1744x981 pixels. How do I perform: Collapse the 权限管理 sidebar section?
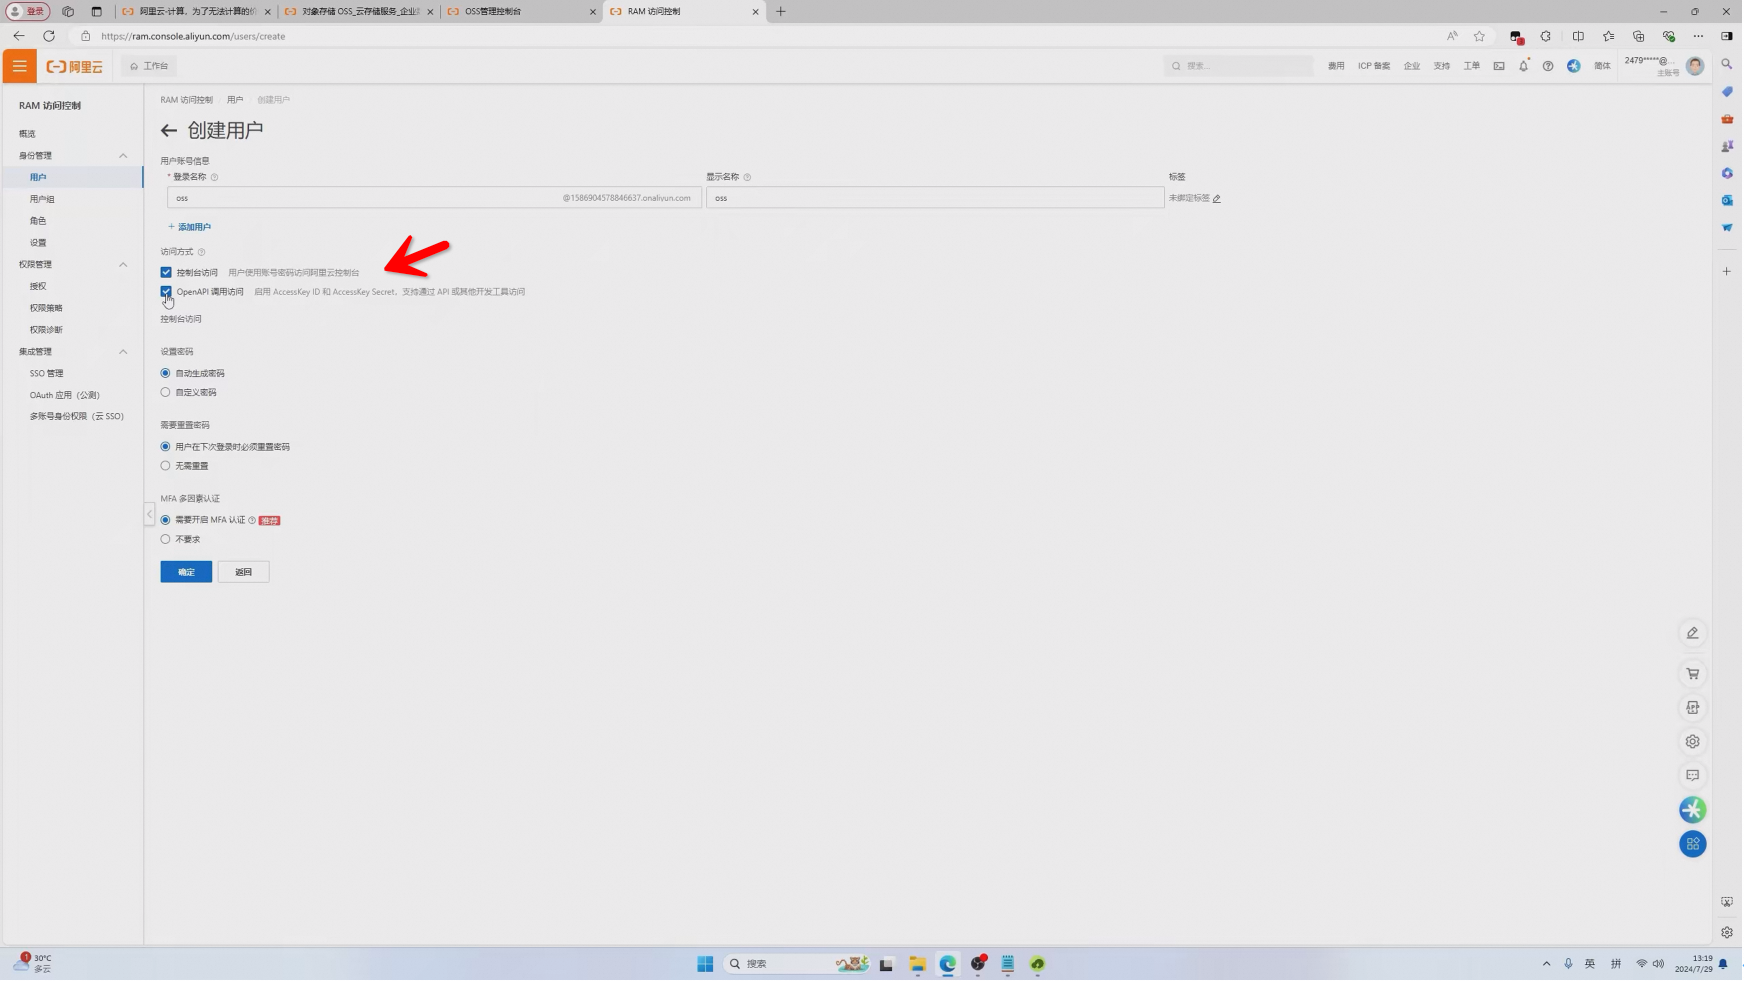coord(123,265)
